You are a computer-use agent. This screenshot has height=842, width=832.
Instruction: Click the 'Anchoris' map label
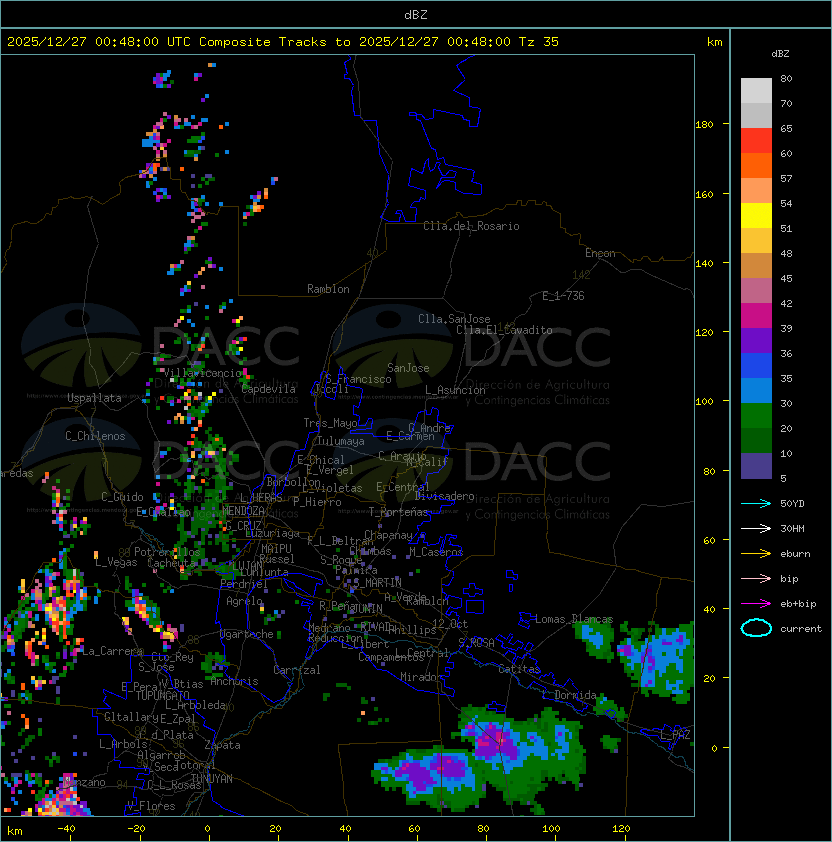tap(234, 681)
